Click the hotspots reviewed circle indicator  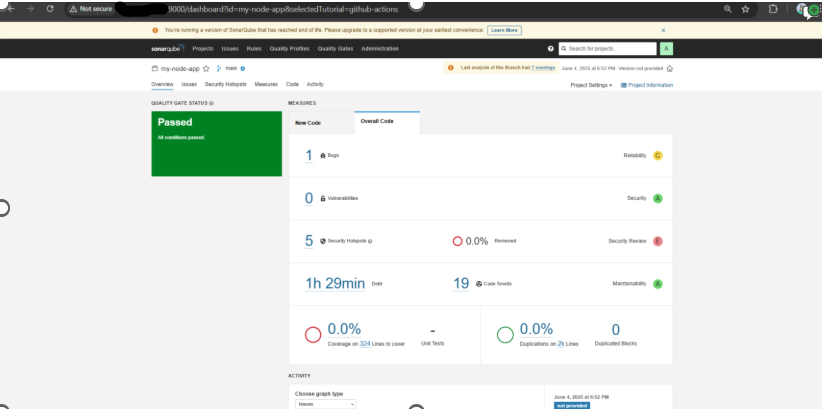point(457,241)
